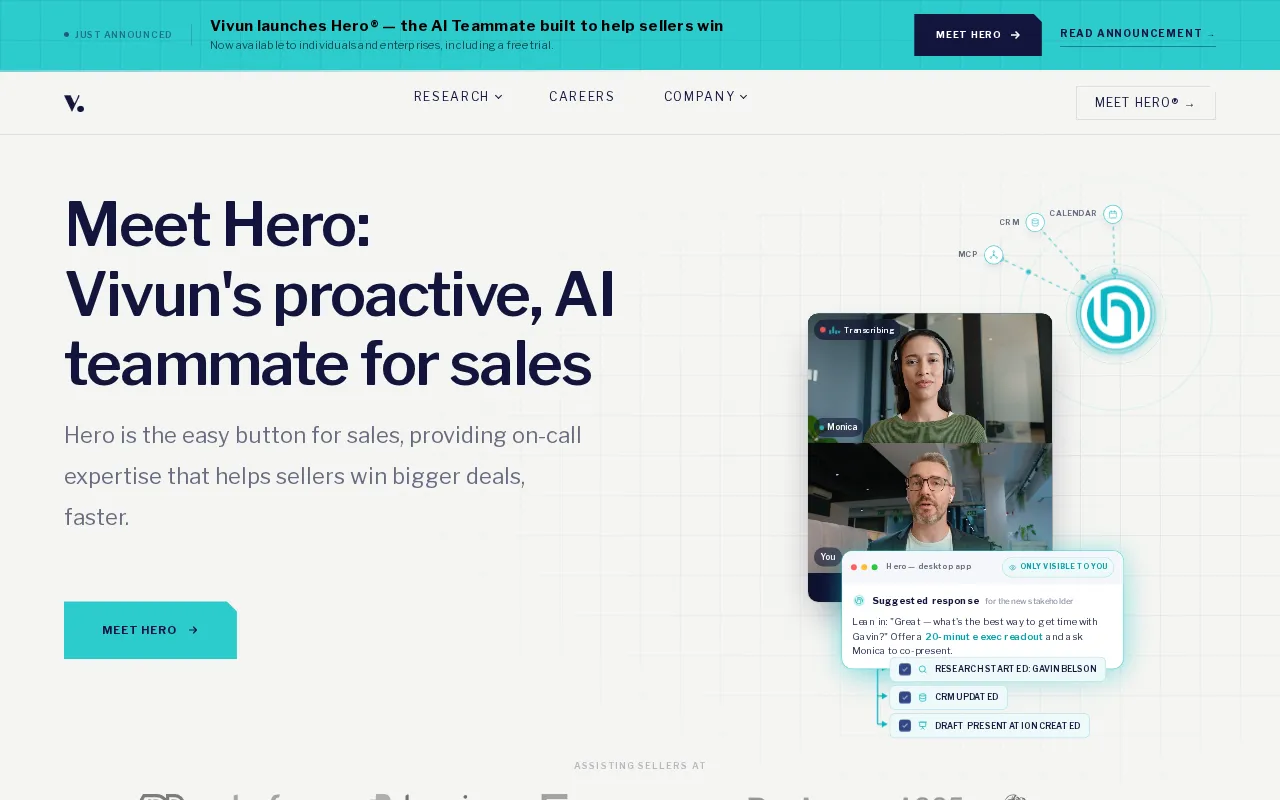Screen dimensions: 1280x800
Task: Toggle the Draft Presentation Created checkbox
Action: [x=905, y=726]
